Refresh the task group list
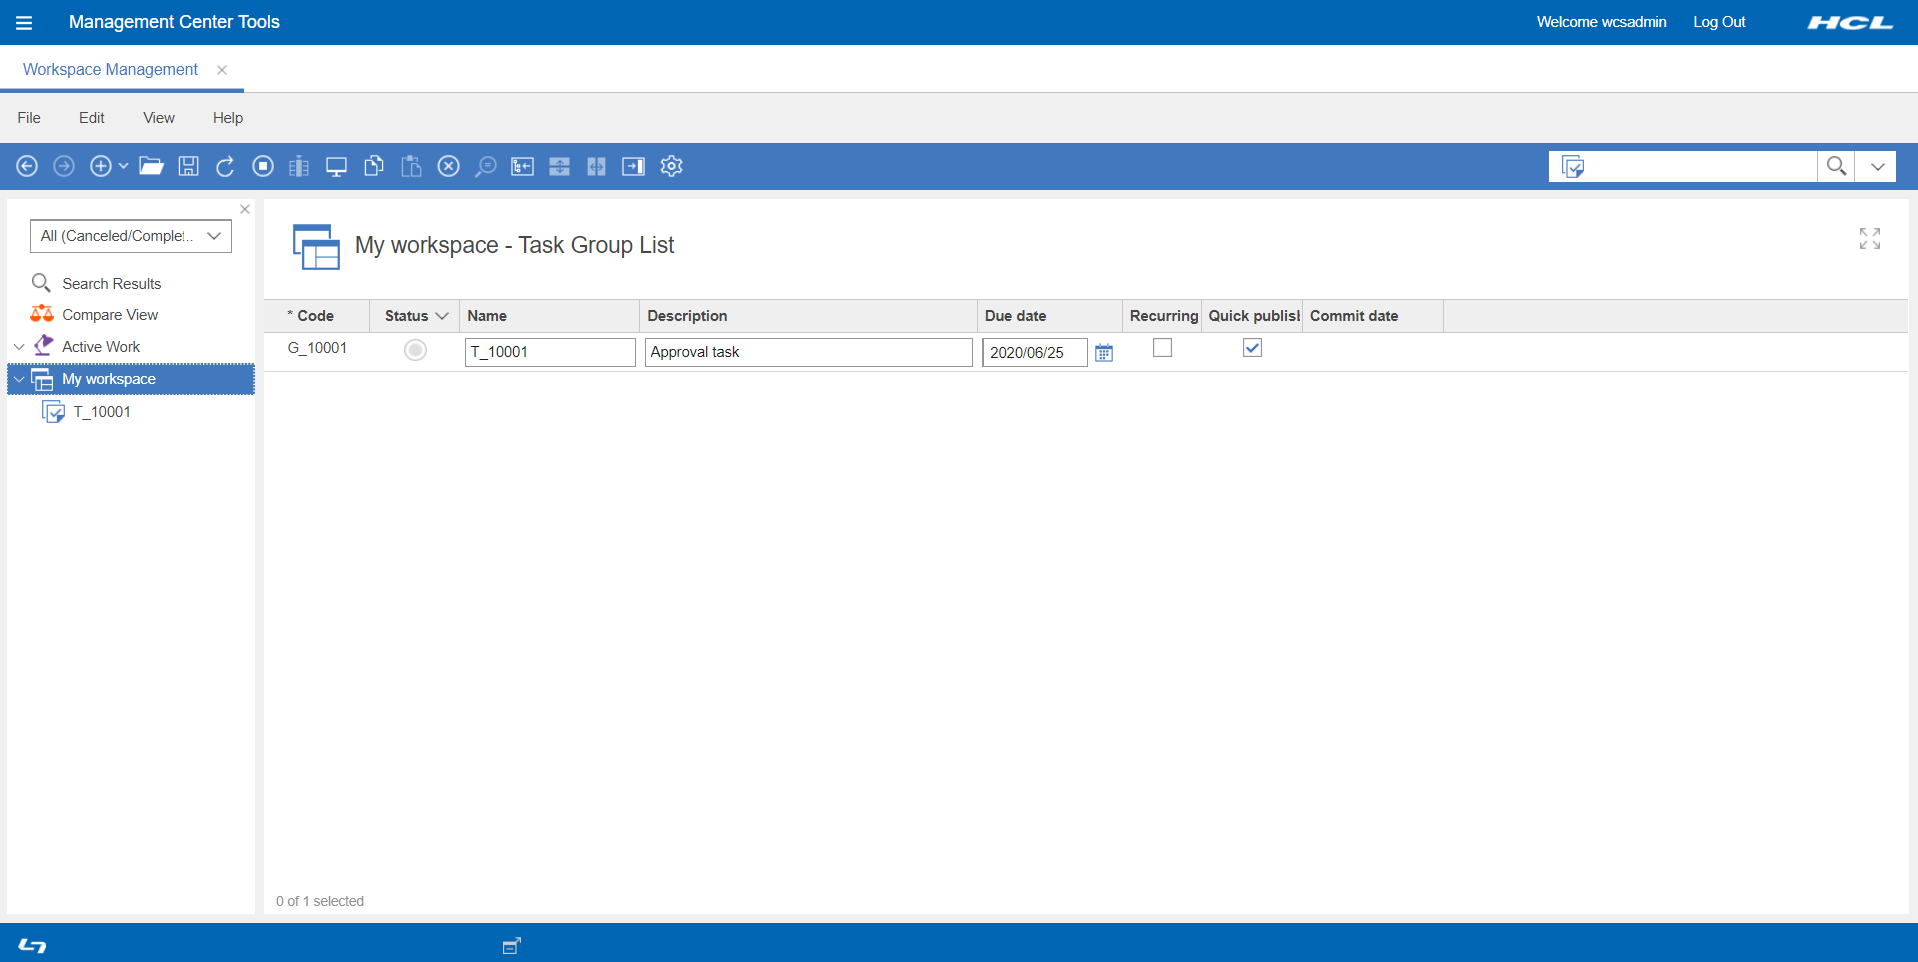Image resolution: width=1918 pixels, height=962 pixels. (225, 166)
